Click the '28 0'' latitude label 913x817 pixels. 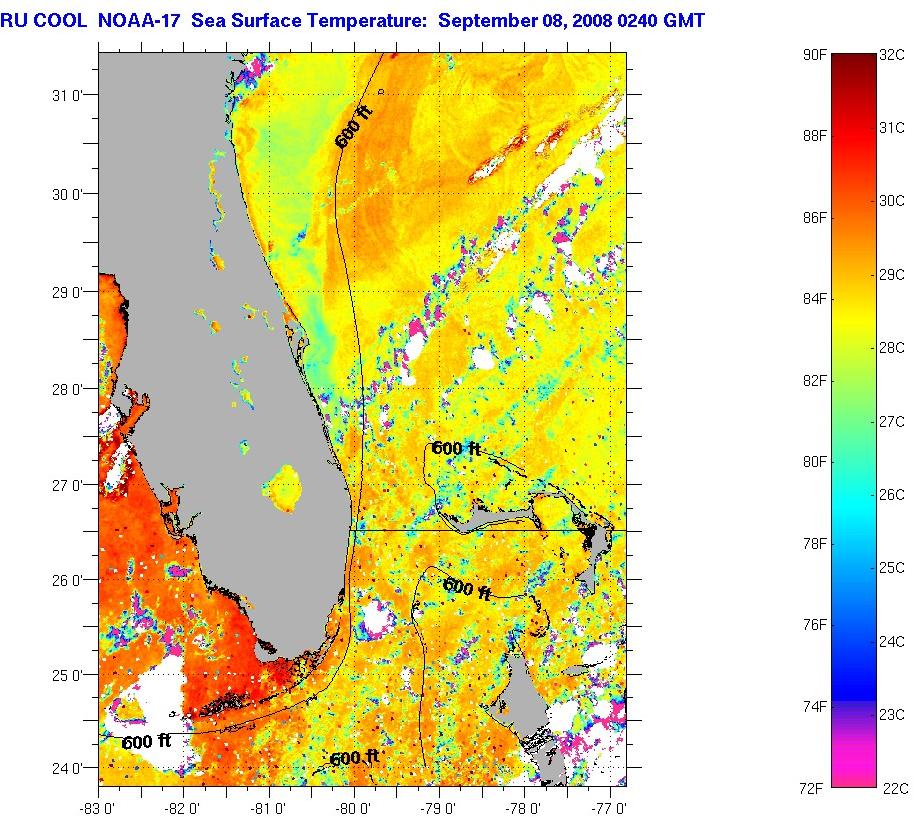[67, 389]
